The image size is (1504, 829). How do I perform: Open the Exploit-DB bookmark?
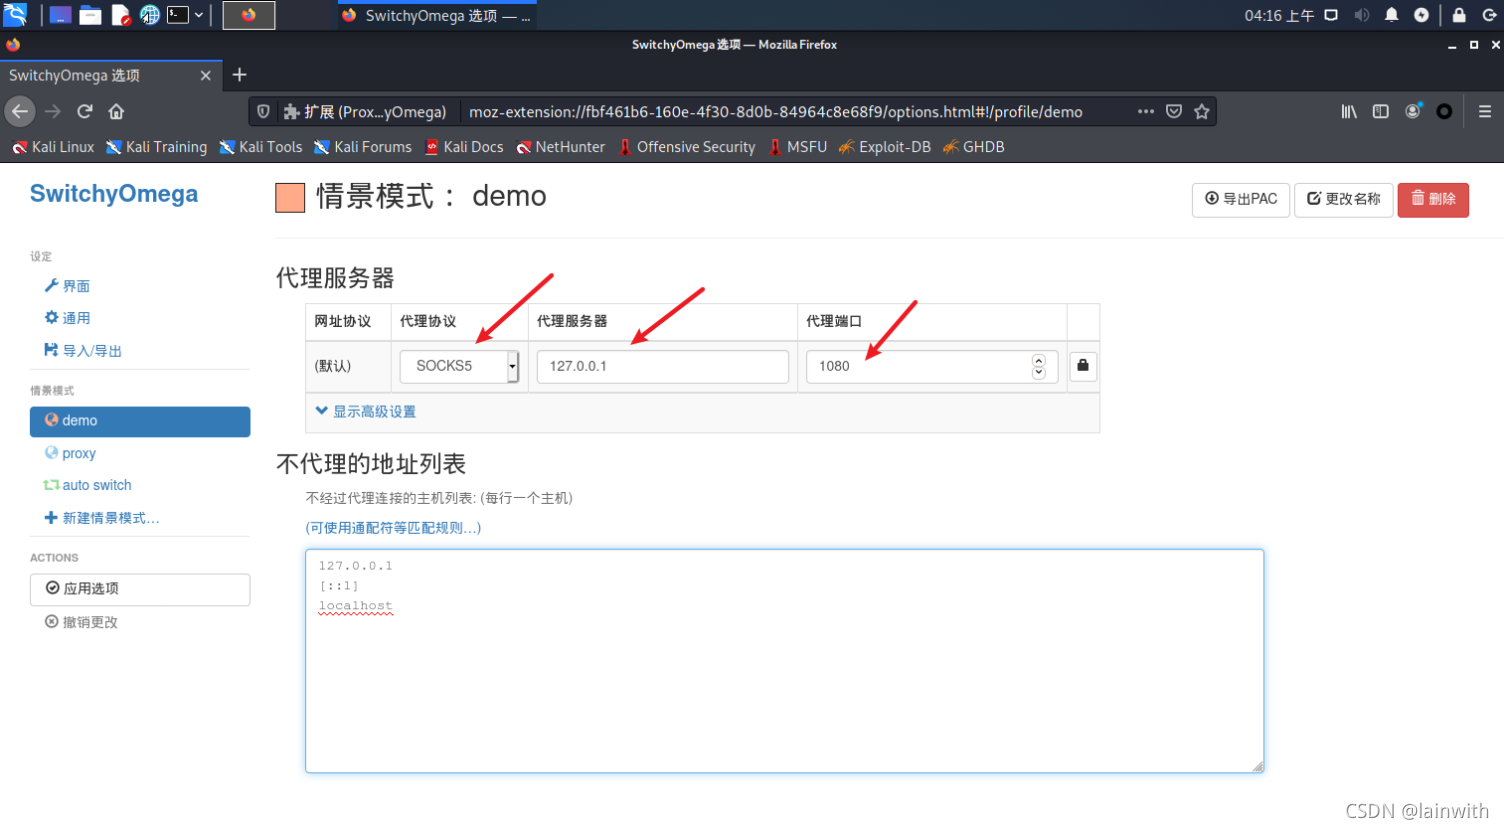coord(885,147)
